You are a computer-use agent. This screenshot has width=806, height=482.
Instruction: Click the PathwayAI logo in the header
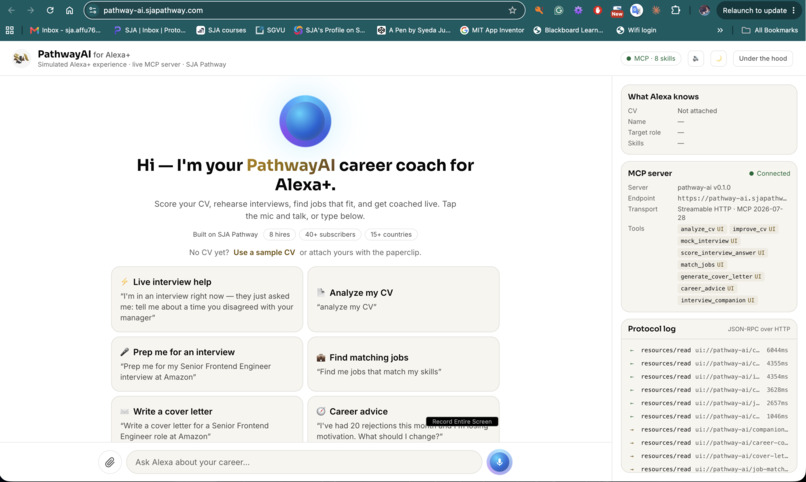(x=21, y=59)
